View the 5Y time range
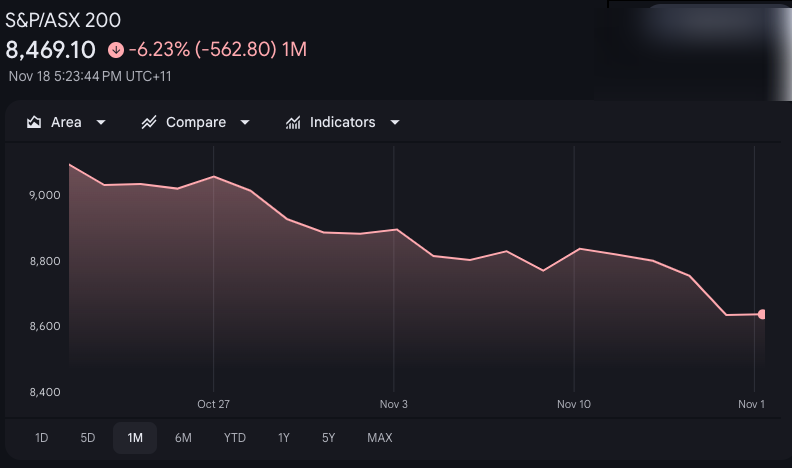Viewport: 792px width, 468px height. (x=329, y=438)
